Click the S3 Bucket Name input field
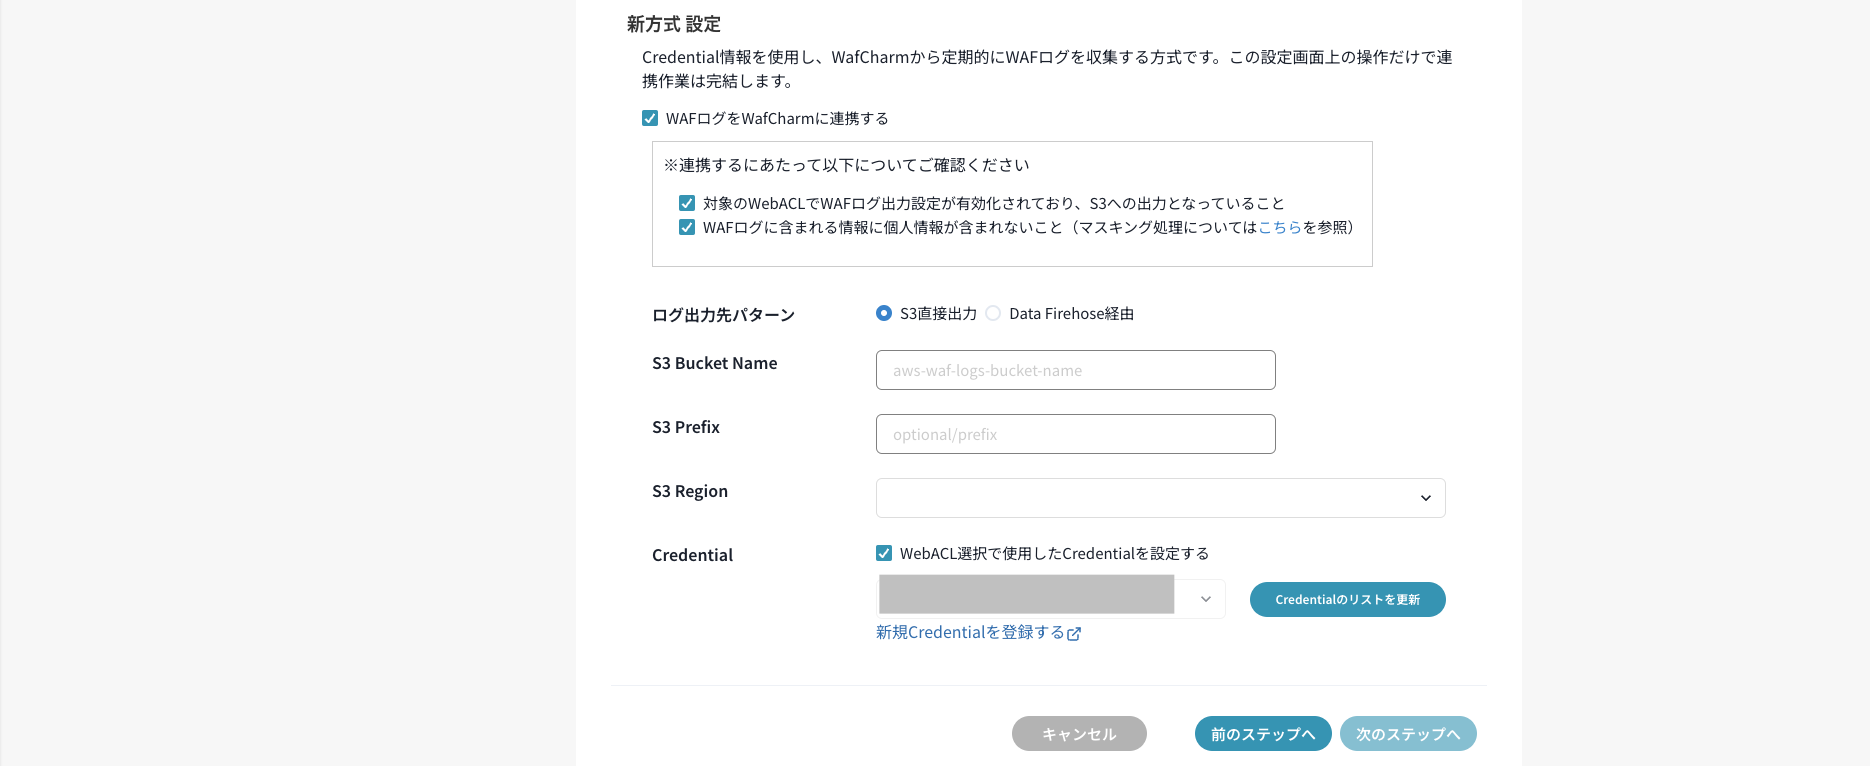Image resolution: width=1870 pixels, height=766 pixels. tap(1075, 370)
